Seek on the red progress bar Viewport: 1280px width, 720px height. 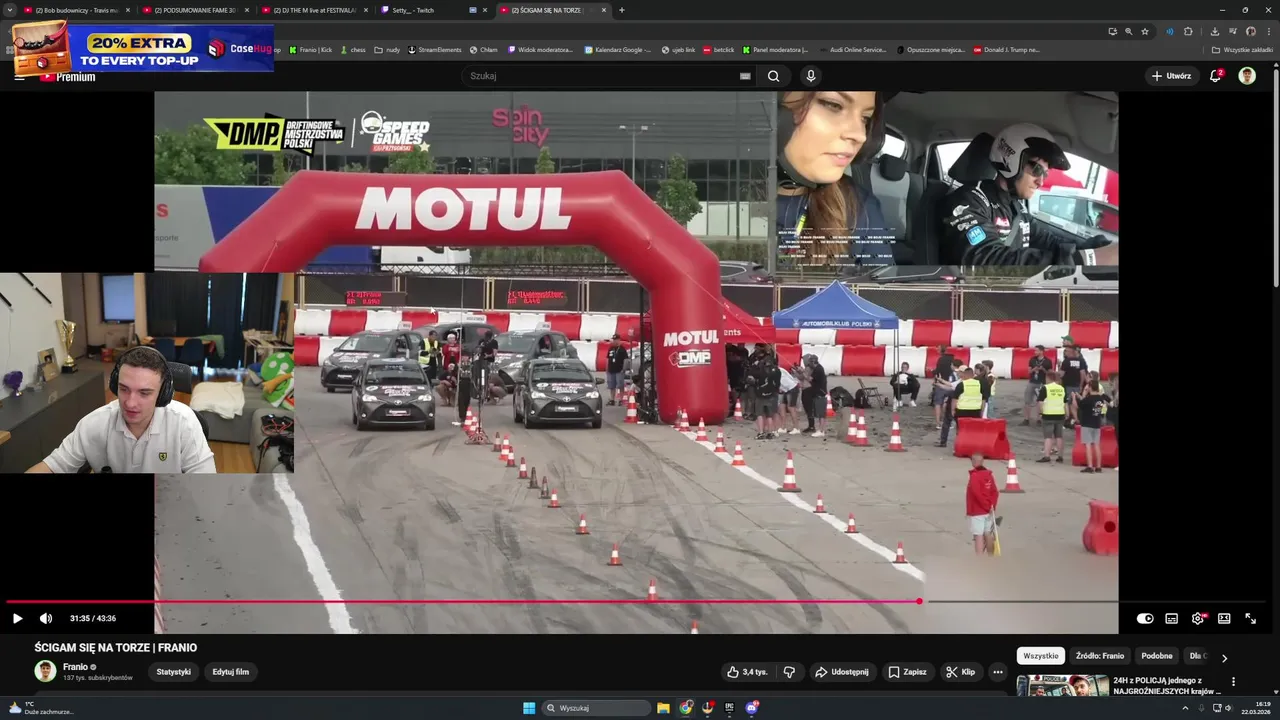[462, 602]
